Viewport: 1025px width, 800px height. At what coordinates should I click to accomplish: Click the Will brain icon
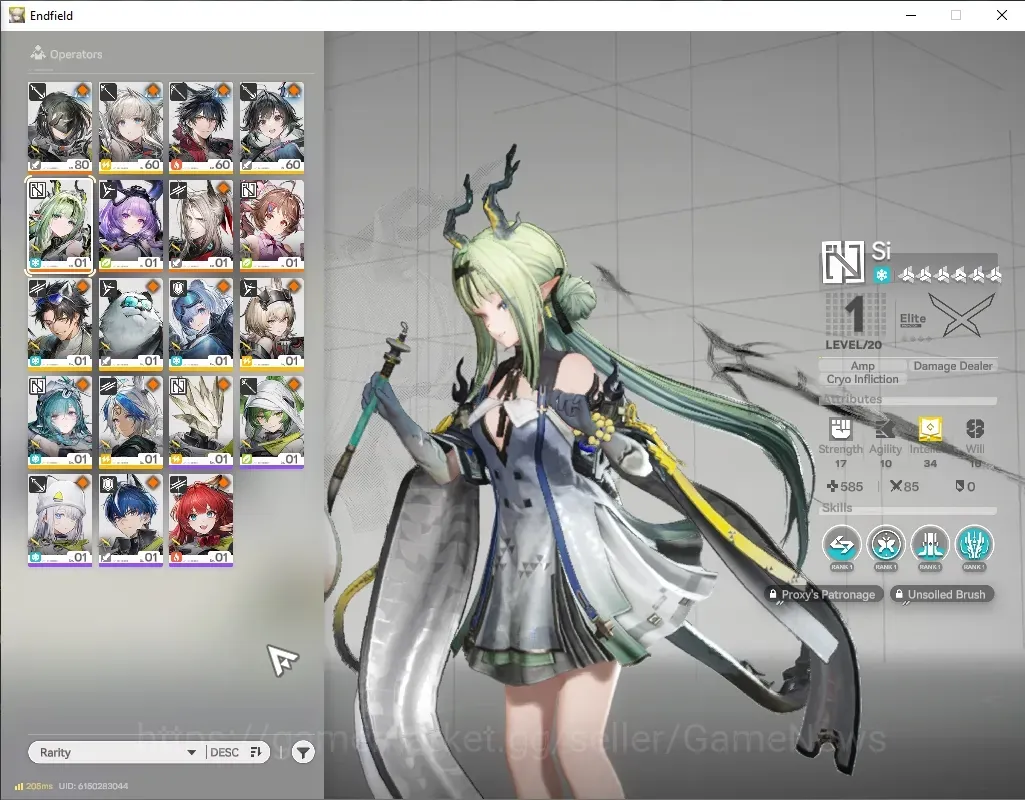(975, 429)
